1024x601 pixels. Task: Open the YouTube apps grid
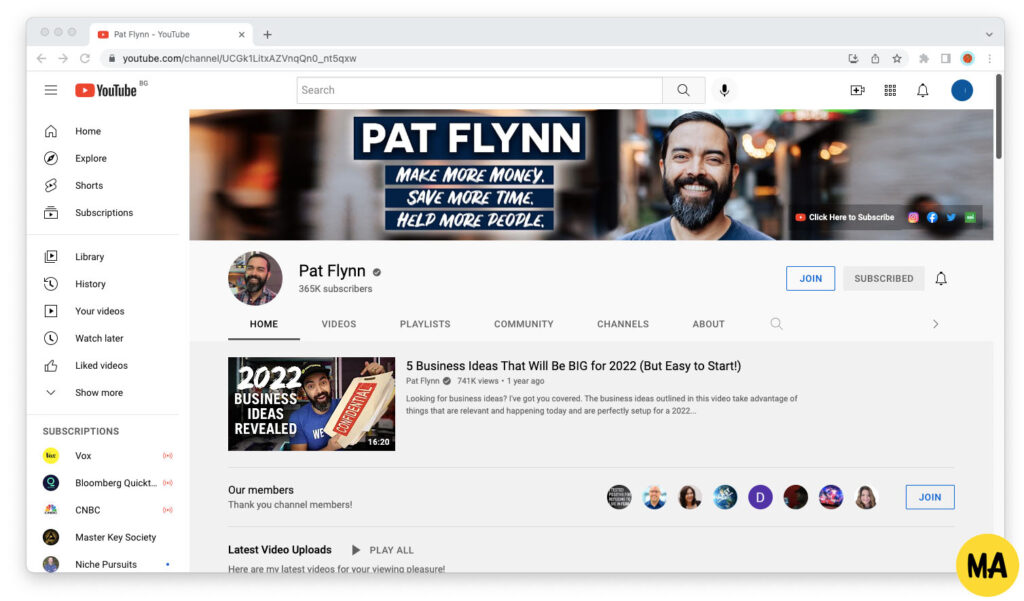[890, 90]
